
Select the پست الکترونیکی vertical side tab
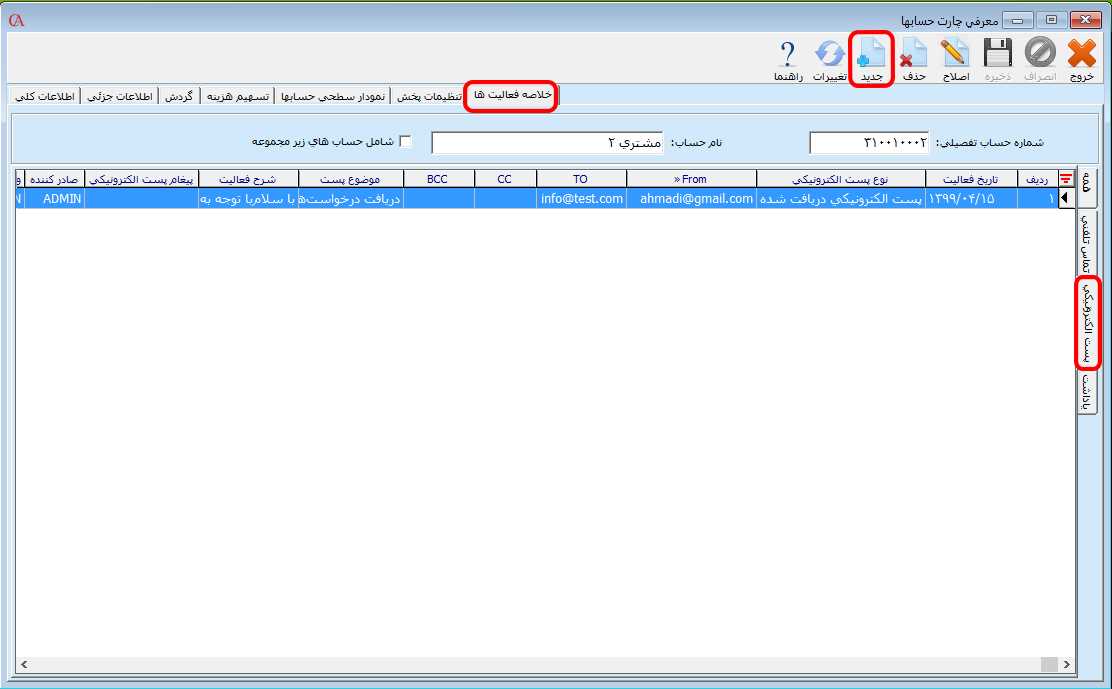[1087, 323]
